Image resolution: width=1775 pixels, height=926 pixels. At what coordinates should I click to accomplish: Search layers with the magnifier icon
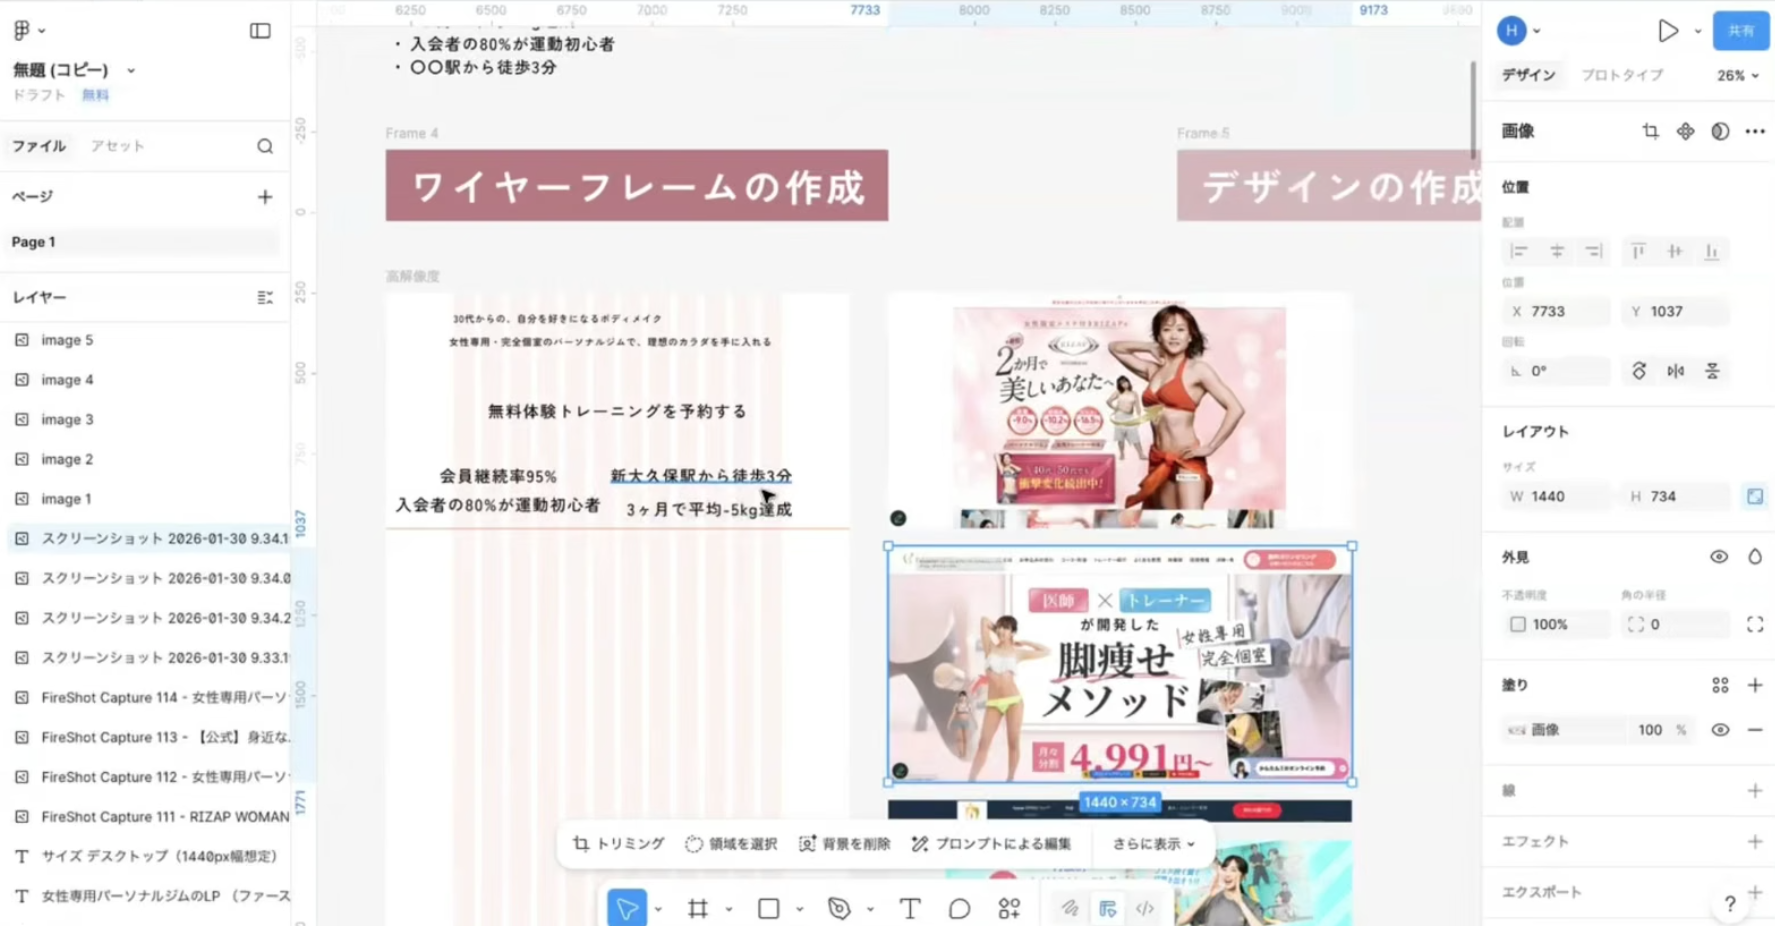point(265,147)
